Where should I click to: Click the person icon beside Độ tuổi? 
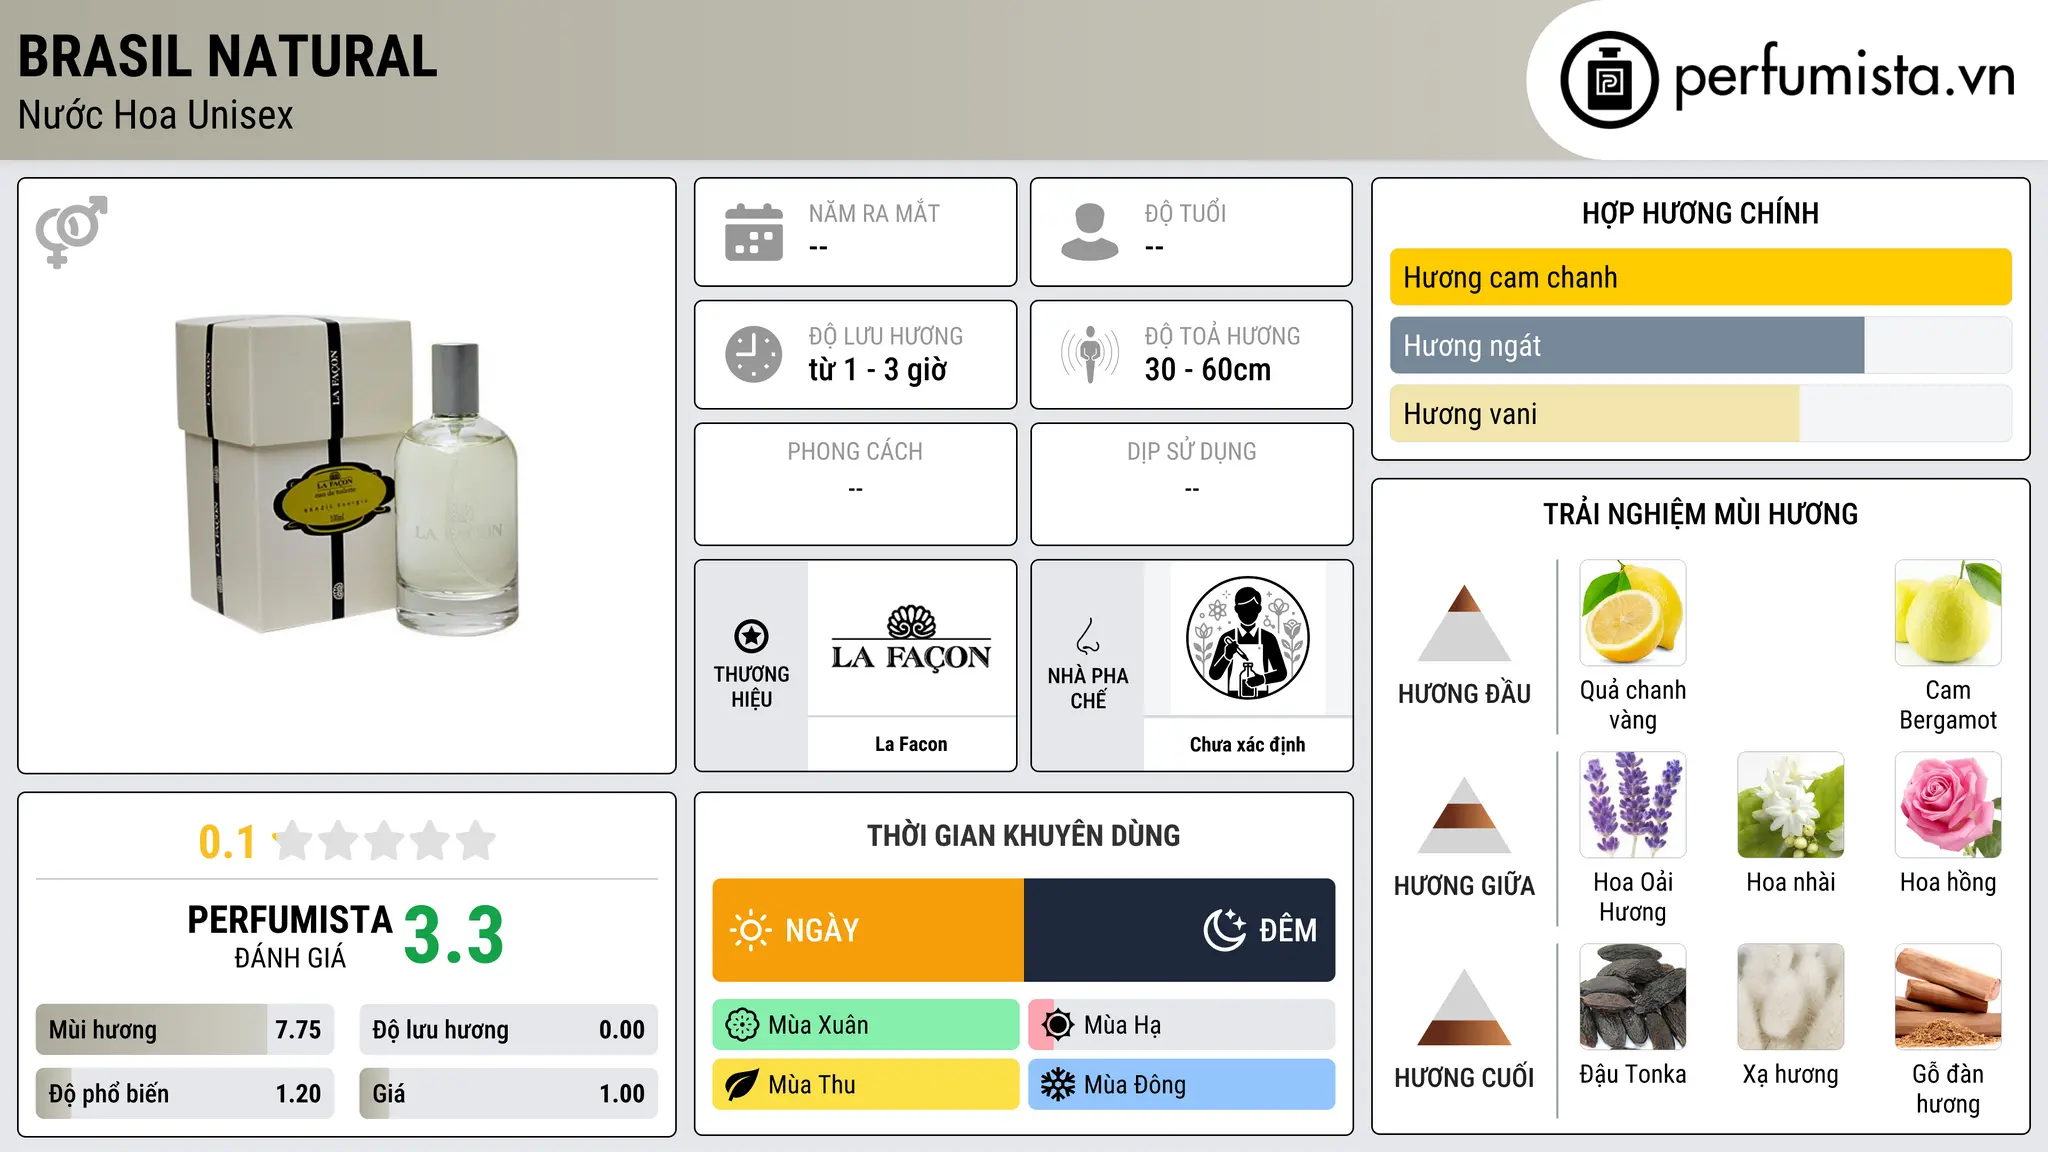[1090, 232]
